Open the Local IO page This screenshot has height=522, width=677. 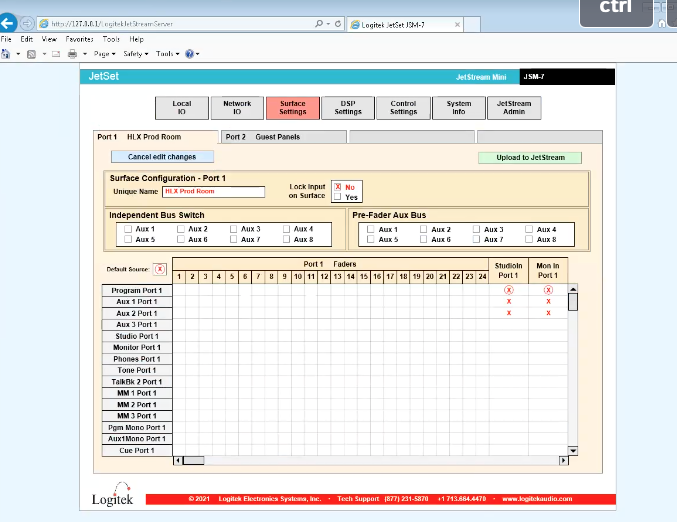click(x=182, y=108)
